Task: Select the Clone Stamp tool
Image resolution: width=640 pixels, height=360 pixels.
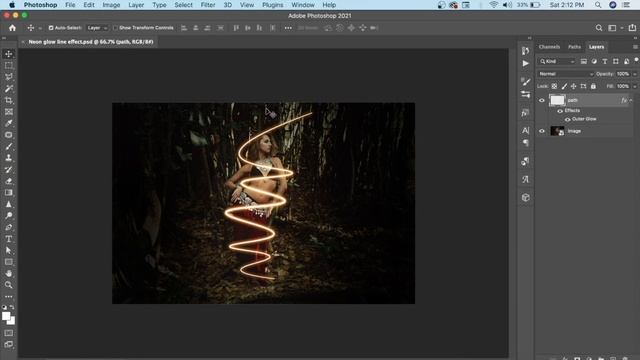Action: pyautogui.click(x=9, y=158)
